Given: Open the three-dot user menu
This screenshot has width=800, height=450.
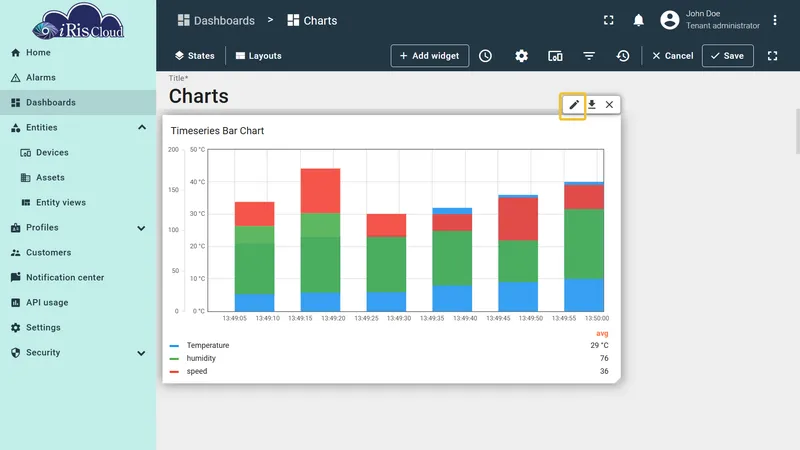Looking at the screenshot, I should [774, 20].
